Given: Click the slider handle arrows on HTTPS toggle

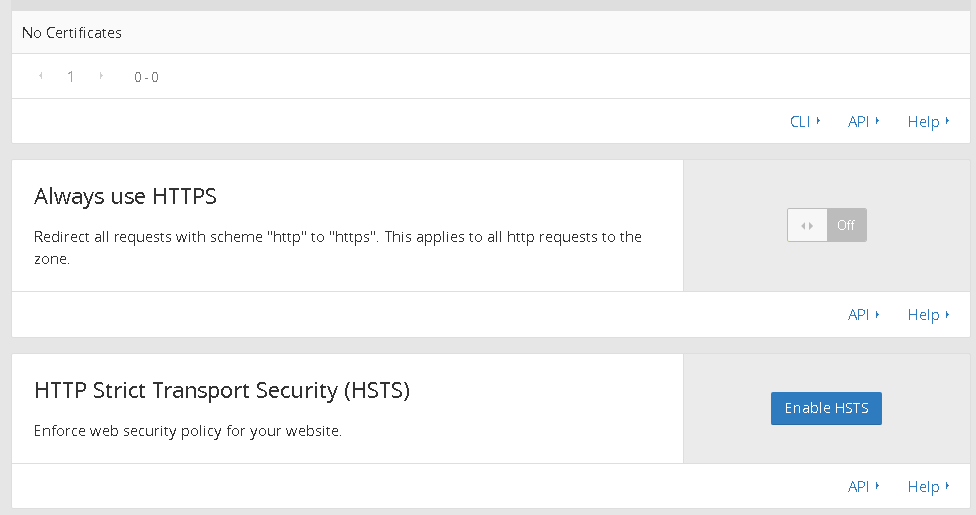Looking at the screenshot, I should (807, 225).
